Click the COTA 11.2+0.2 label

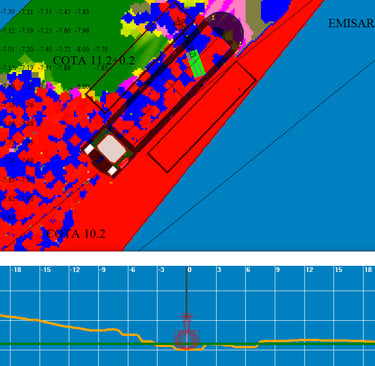[x=94, y=60]
